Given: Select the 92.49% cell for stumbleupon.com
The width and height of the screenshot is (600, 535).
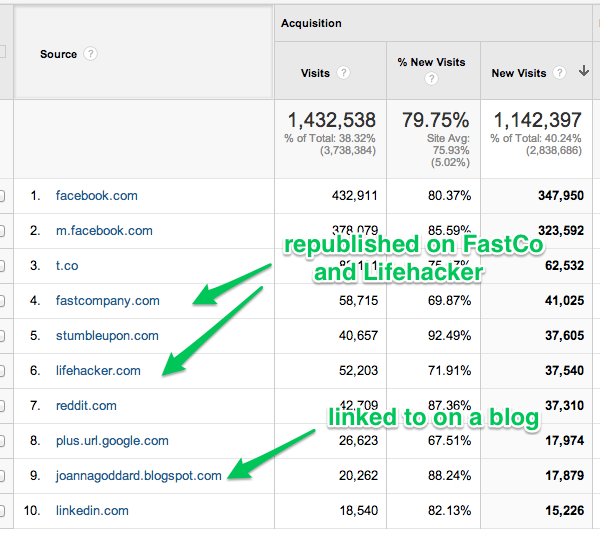Looking at the screenshot, I should (x=449, y=336).
